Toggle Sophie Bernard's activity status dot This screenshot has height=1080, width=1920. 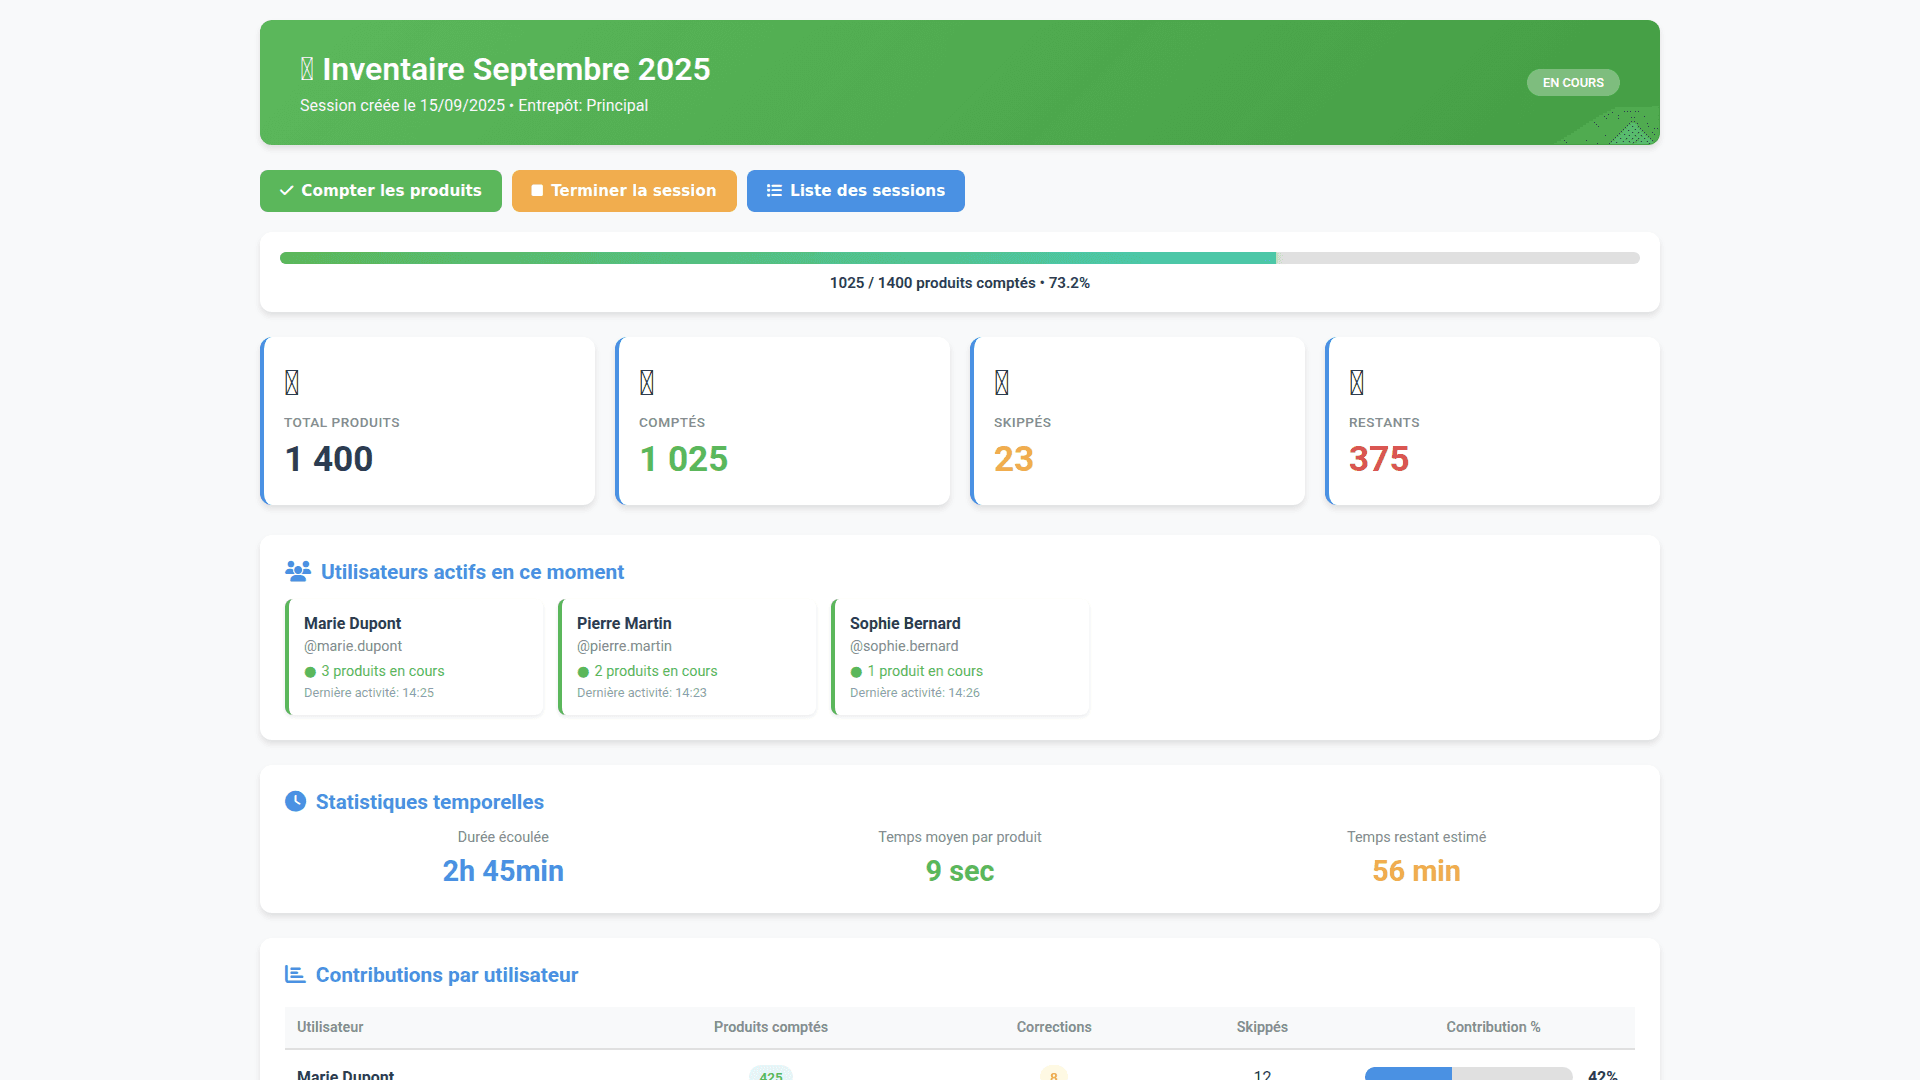[856, 672]
